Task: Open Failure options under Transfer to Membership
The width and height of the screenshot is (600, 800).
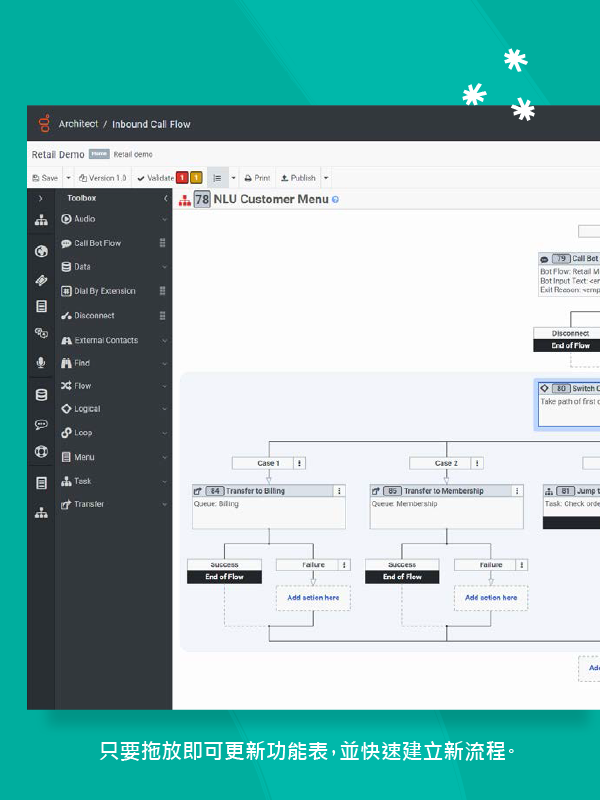Action: (522, 565)
